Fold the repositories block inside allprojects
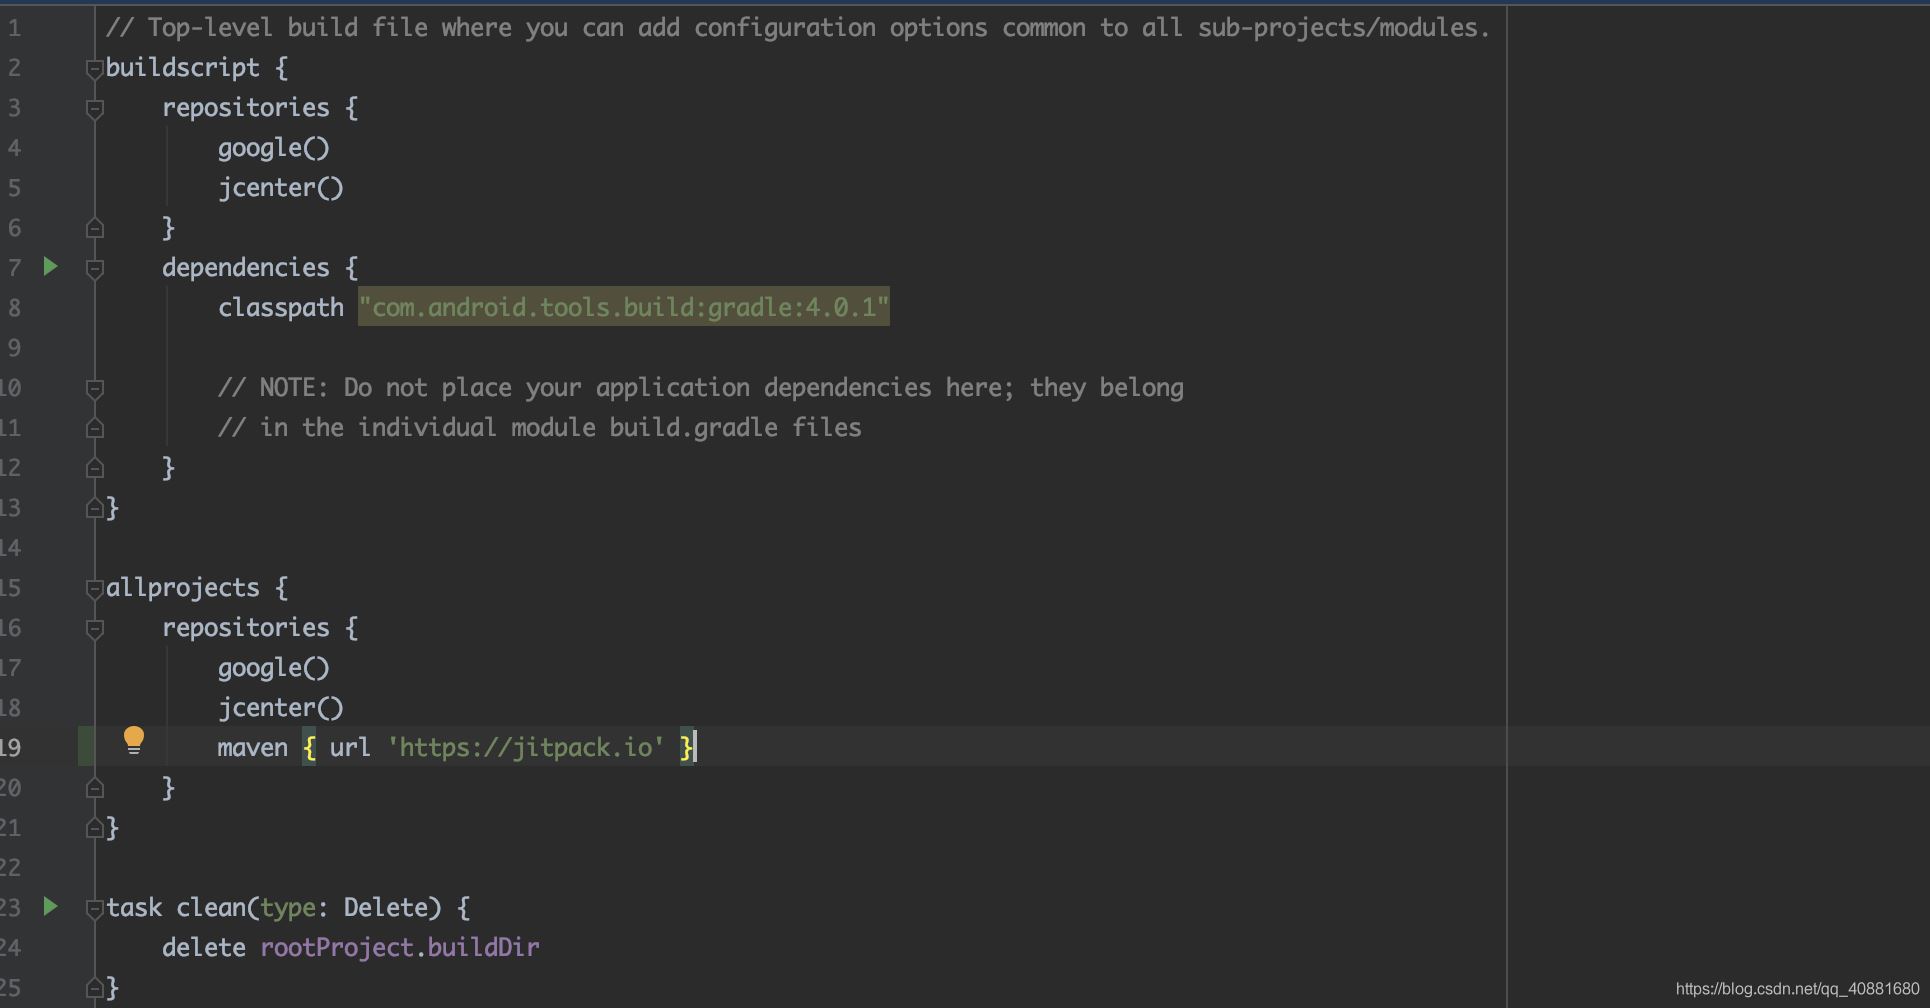The width and height of the screenshot is (1930, 1008). (95, 629)
